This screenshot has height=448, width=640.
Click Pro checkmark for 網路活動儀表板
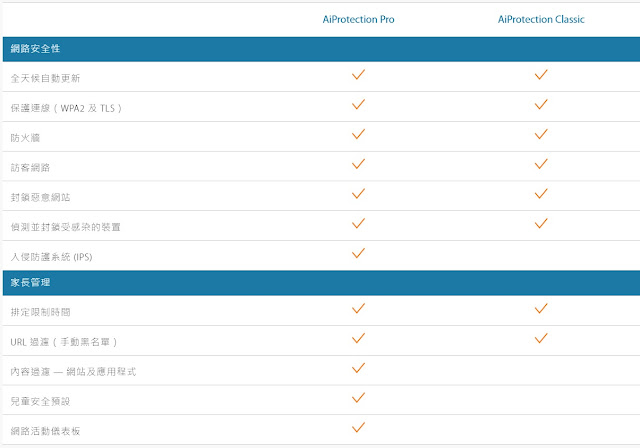click(358, 428)
